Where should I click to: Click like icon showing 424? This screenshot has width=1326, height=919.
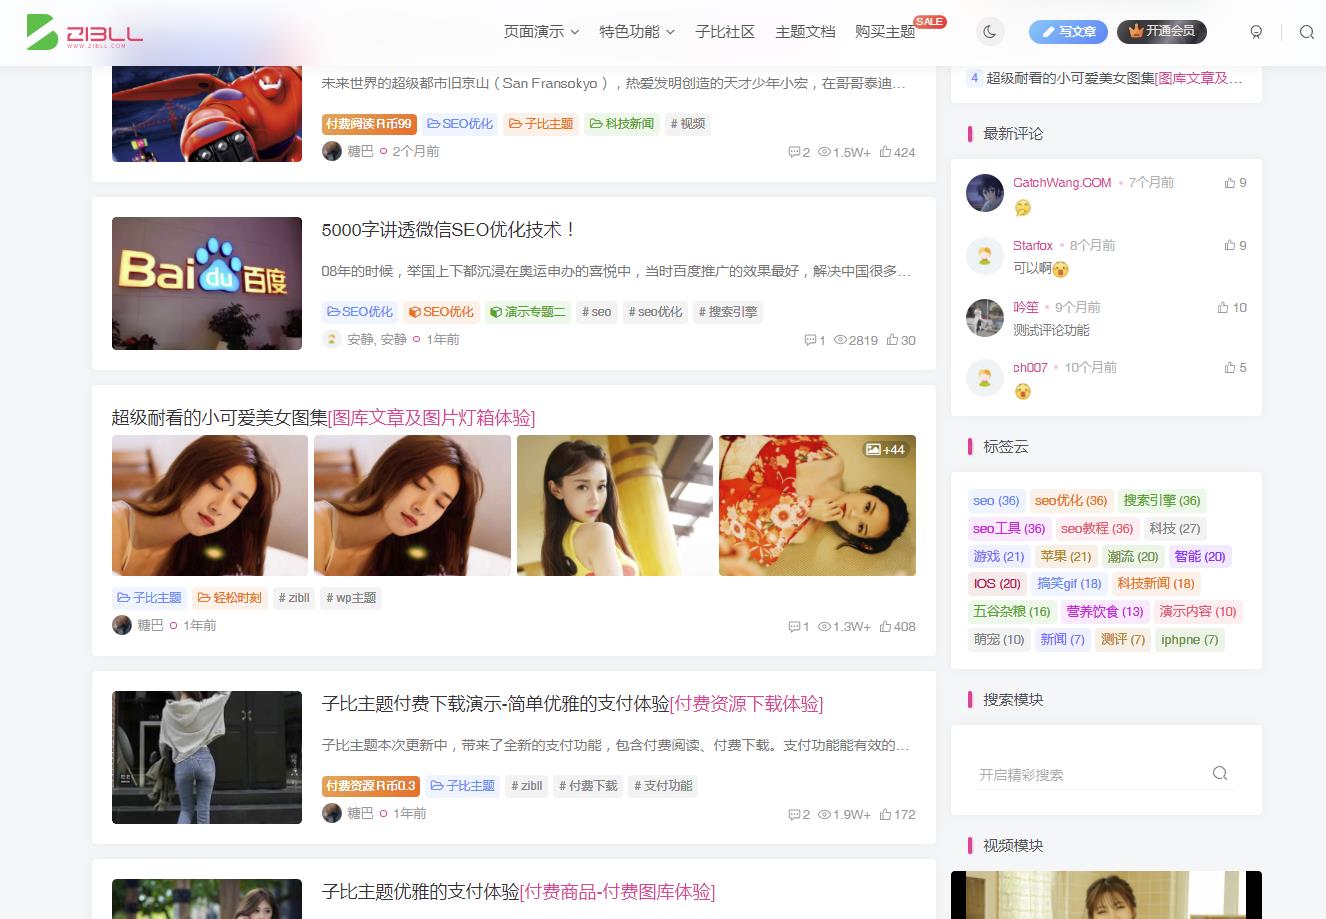885,152
